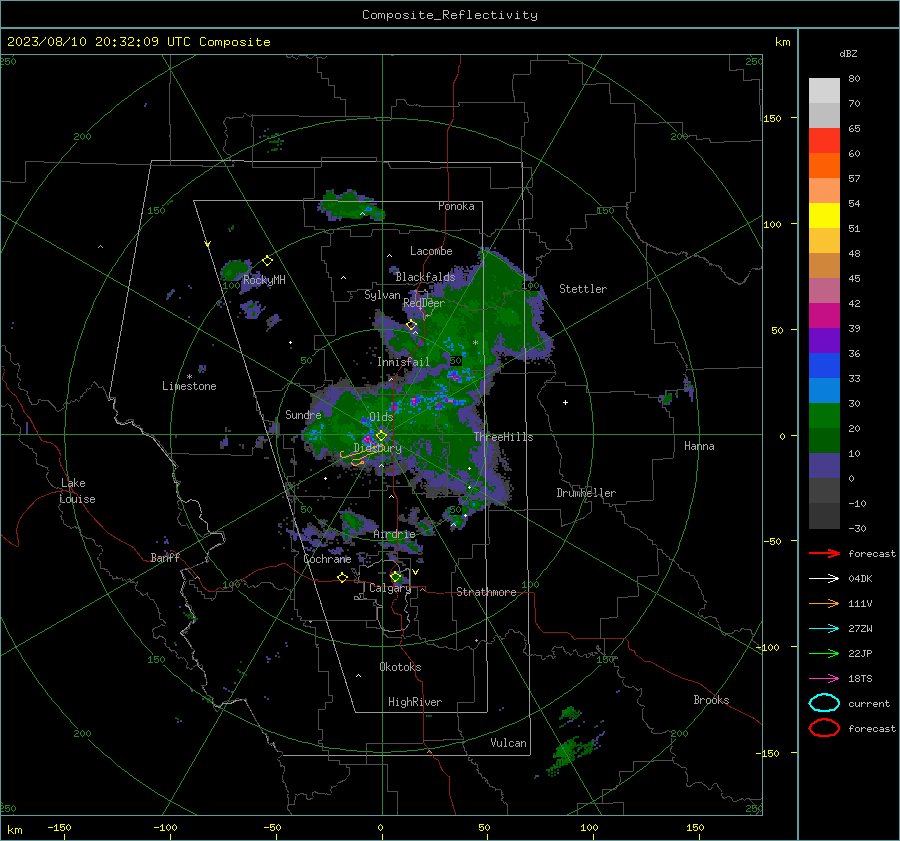Click the Sylvan label
Viewport: 900px width, 841px height.
pos(382,295)
